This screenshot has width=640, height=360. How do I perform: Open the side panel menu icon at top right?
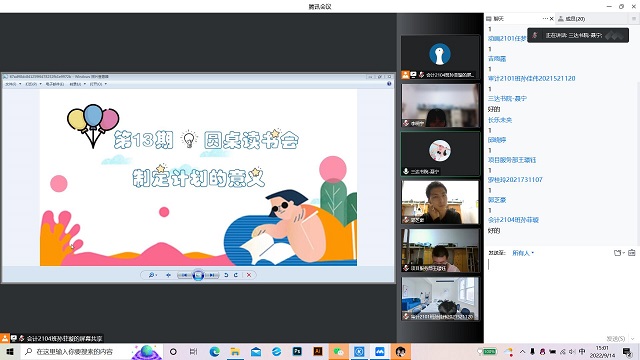[x=634, y=18]
